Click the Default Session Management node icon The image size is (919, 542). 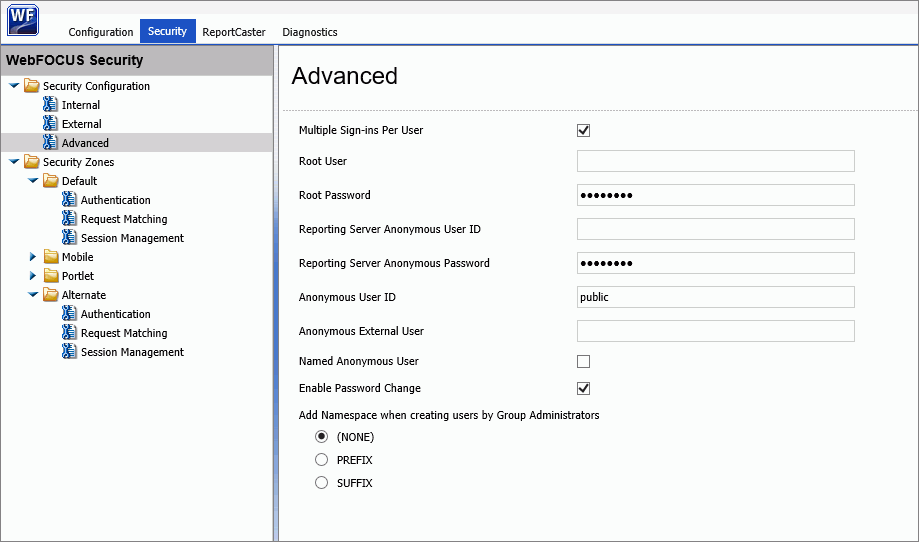69,237
